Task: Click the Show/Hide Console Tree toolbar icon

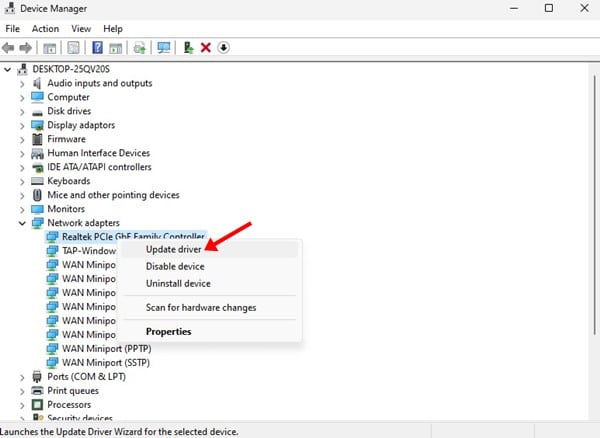Action: (x=49, y=48)
